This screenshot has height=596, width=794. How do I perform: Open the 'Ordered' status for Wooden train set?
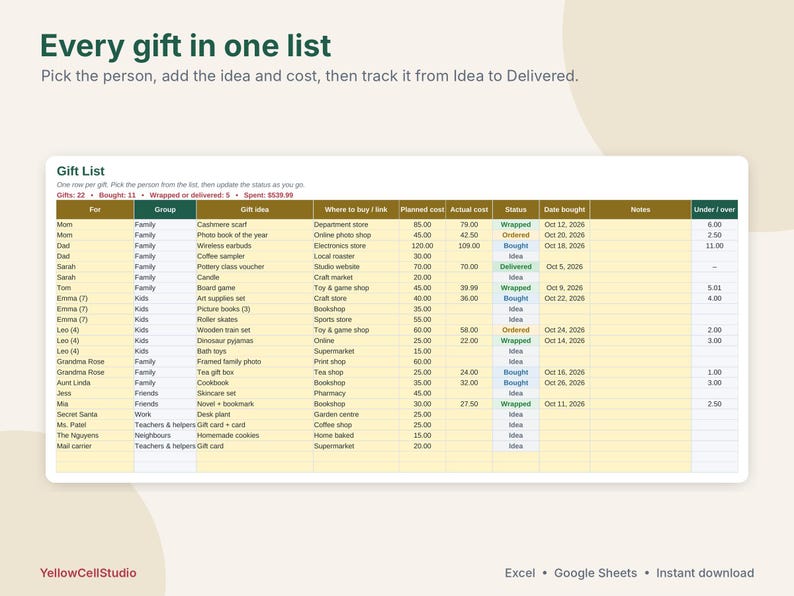(516, 330)
